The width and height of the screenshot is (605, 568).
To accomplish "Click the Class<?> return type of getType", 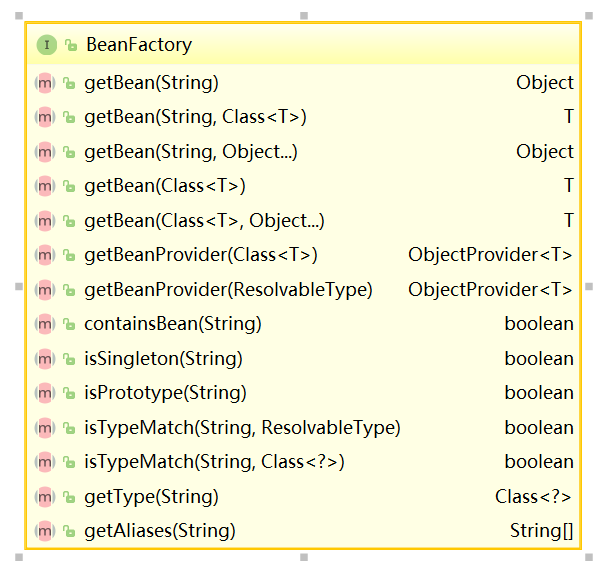I will pos(534,496).
